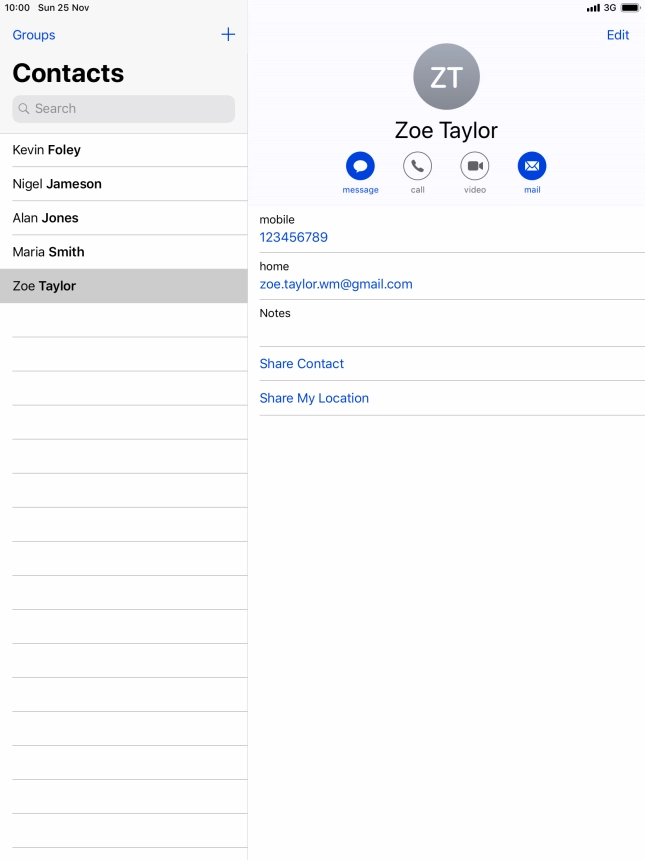Tap the message icon for Zoe Taylor
645x860 pixels.
point(360,166)
